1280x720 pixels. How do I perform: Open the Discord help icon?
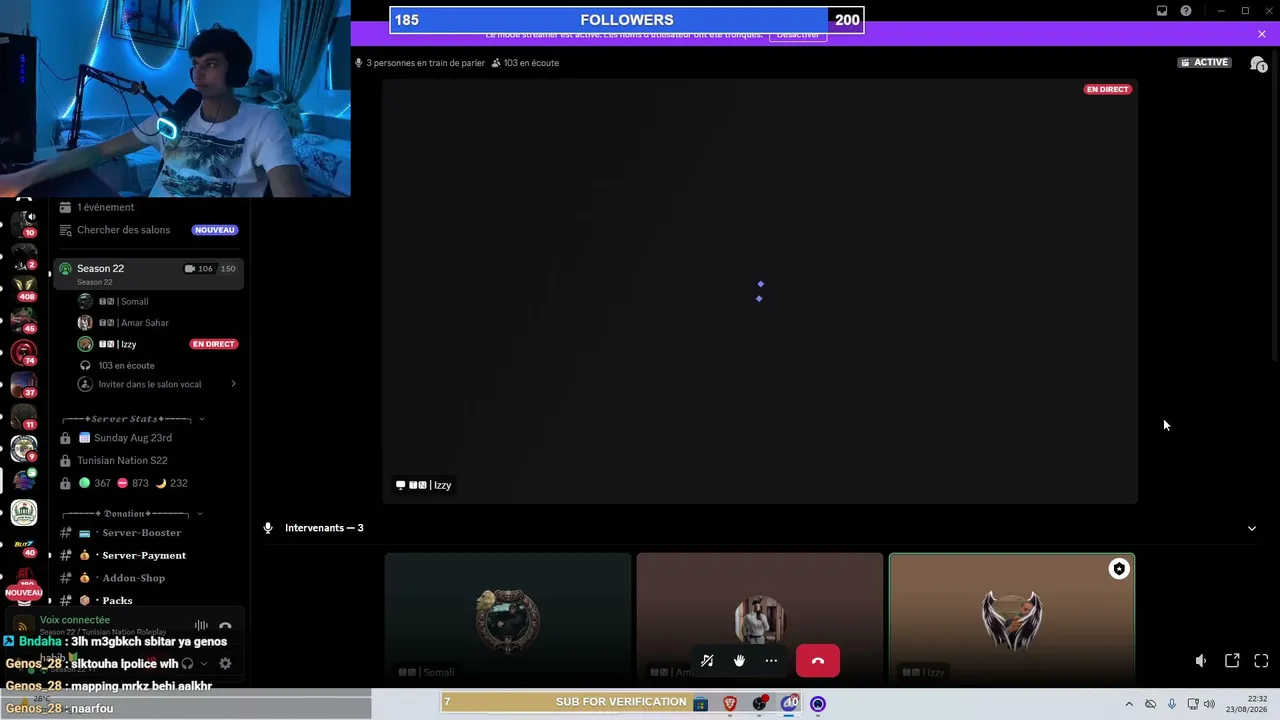point(1186,11)
